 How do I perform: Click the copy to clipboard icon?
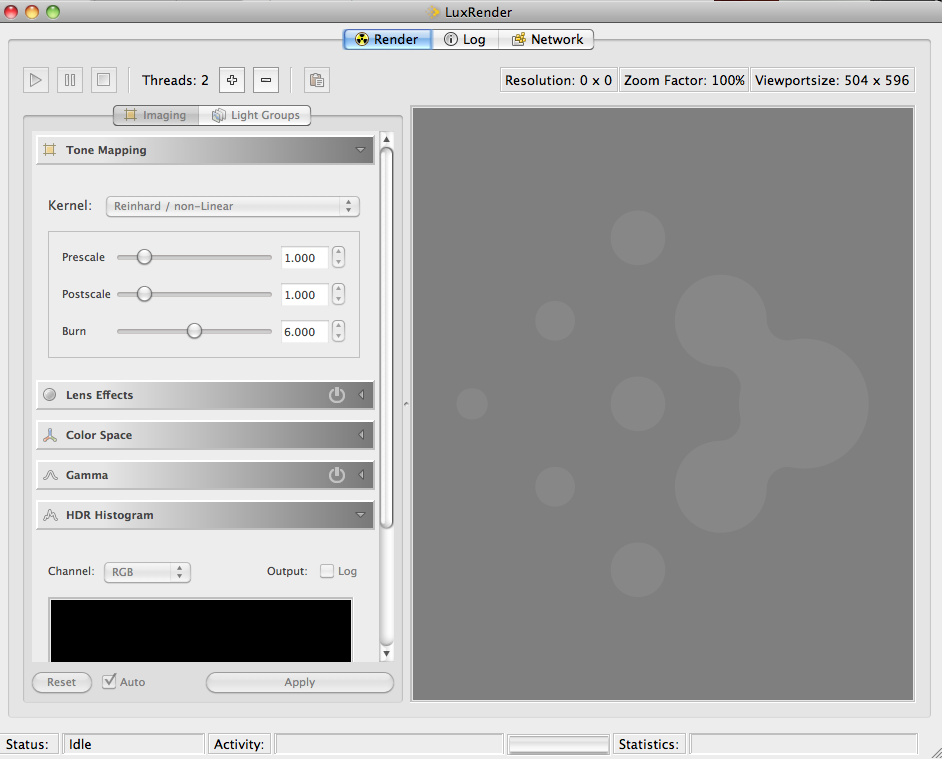pyautogui.click(x=316, y=80)
